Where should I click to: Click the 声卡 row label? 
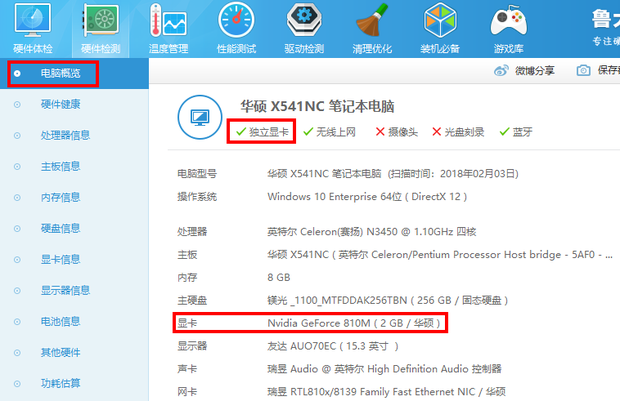coord(187,369)
